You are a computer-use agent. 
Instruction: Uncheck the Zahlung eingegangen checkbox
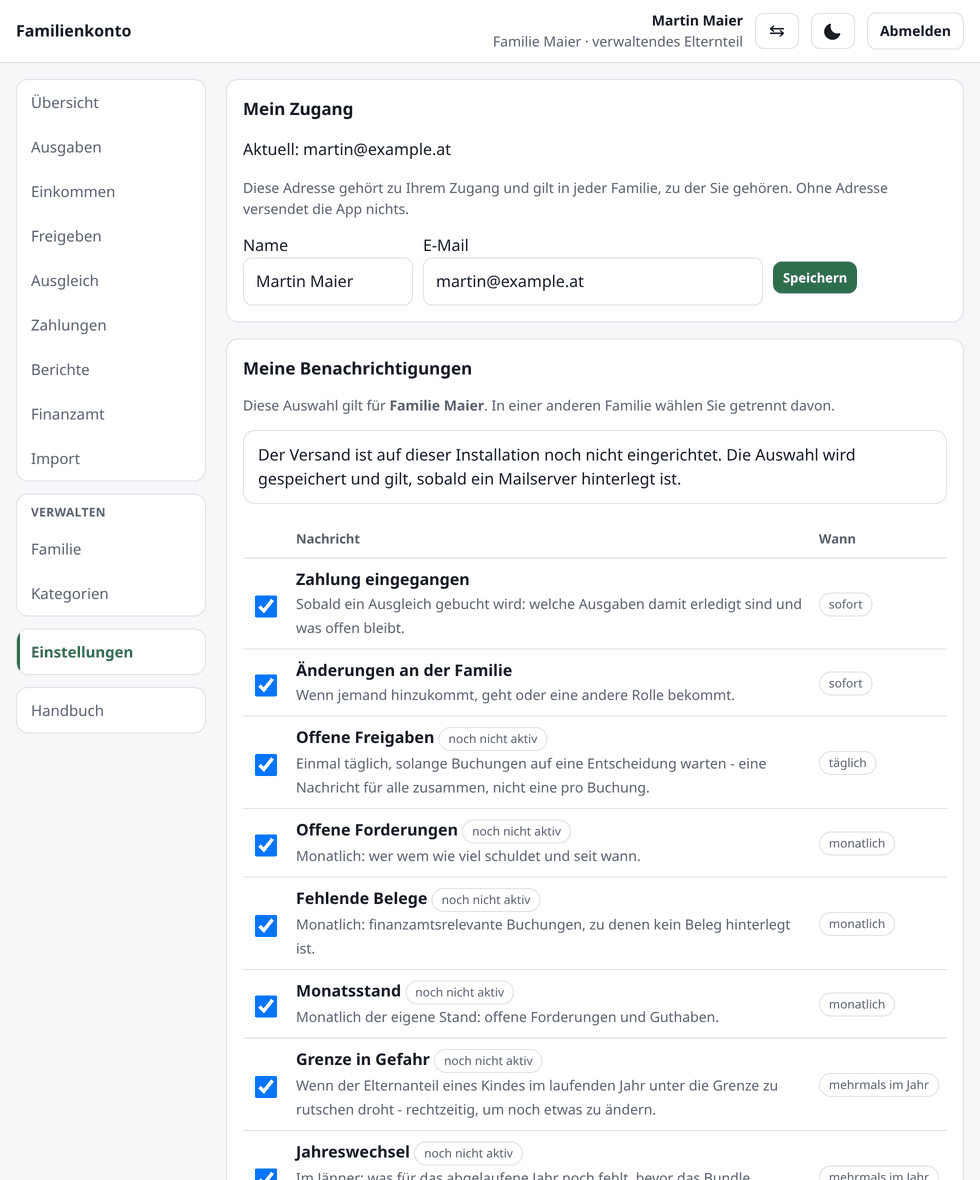click(266, 606)
